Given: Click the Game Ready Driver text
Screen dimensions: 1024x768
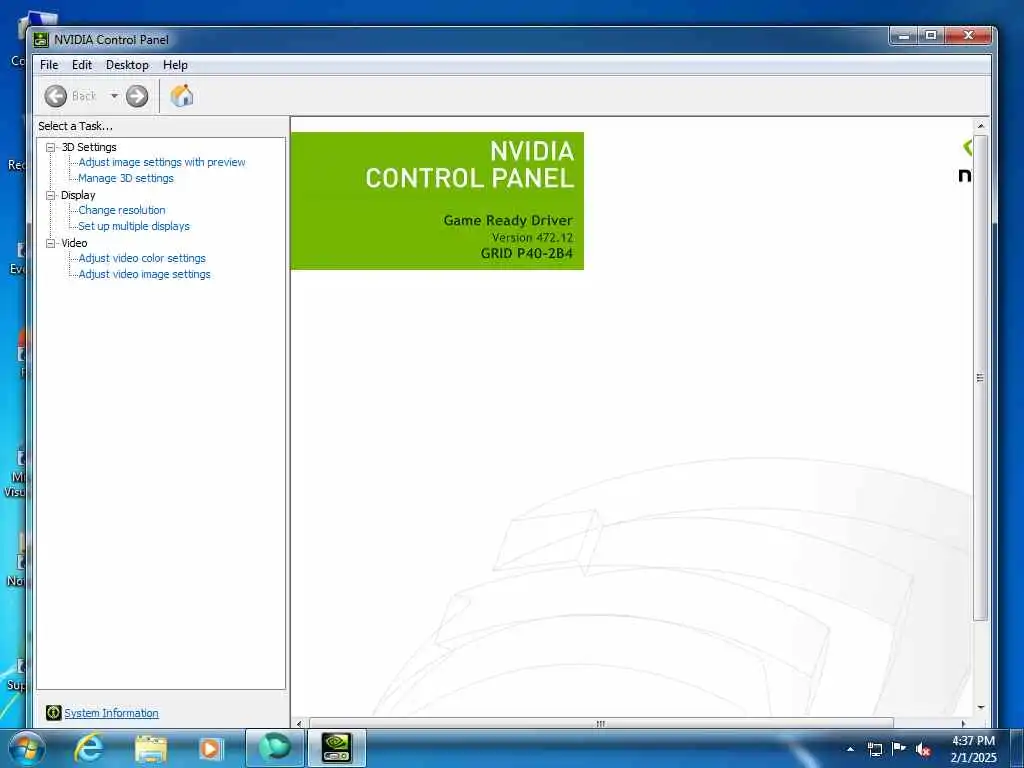Looking at the screenshot, I should click(508, 220).
